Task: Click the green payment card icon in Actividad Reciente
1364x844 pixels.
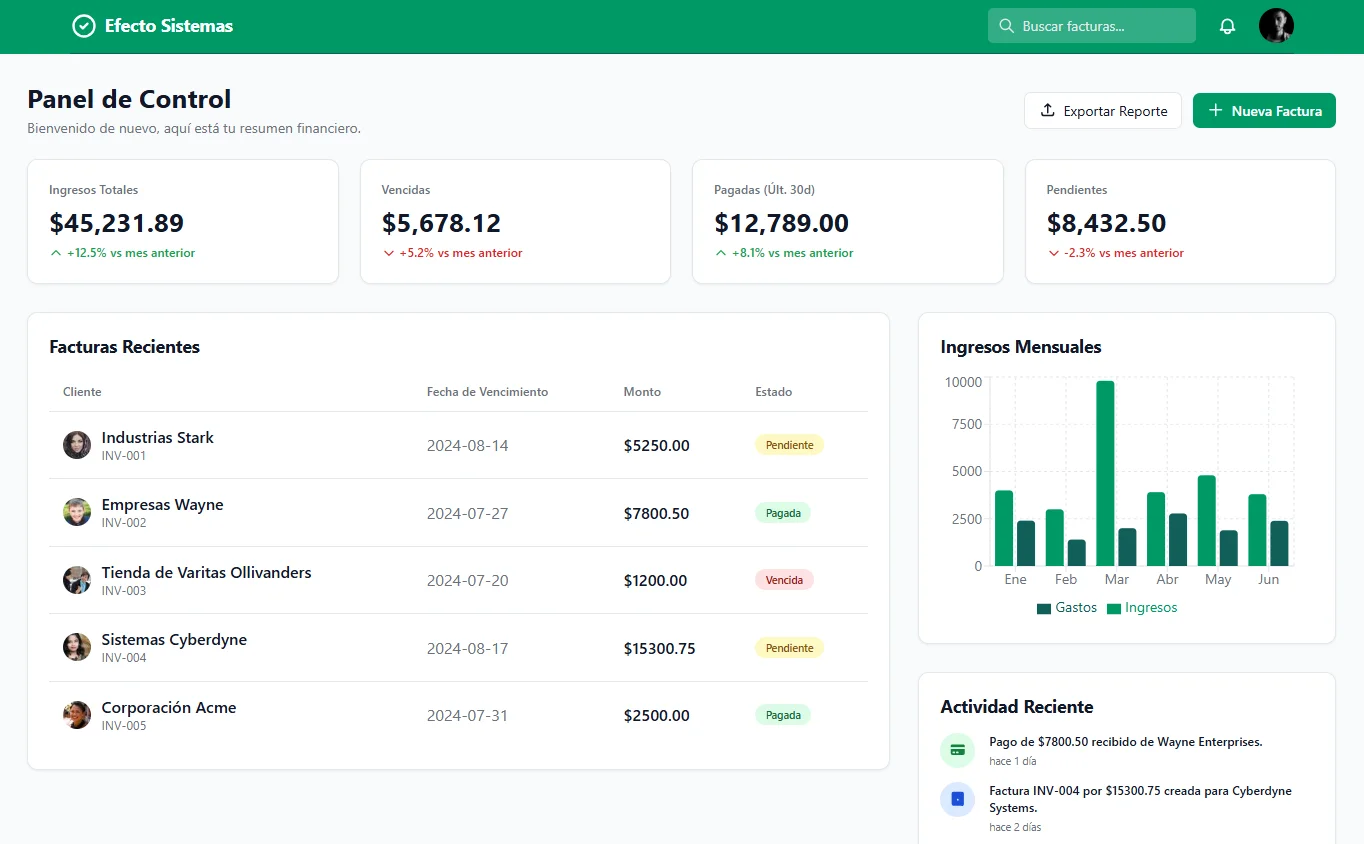Action: click(957, 749)
